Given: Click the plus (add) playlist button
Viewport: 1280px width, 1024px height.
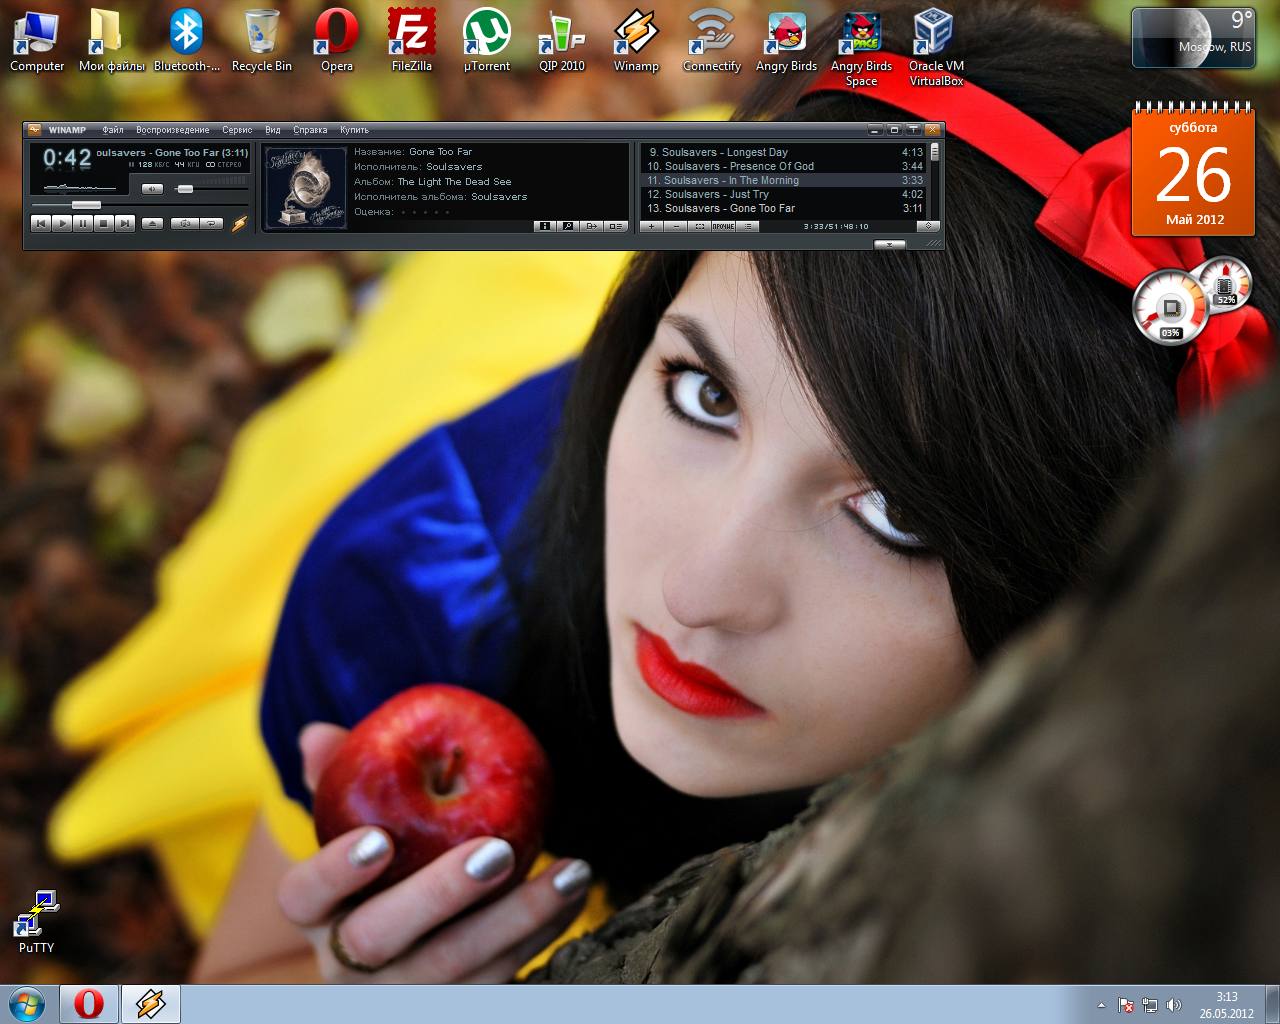Looking at the screenshot, I should (651, 226).
